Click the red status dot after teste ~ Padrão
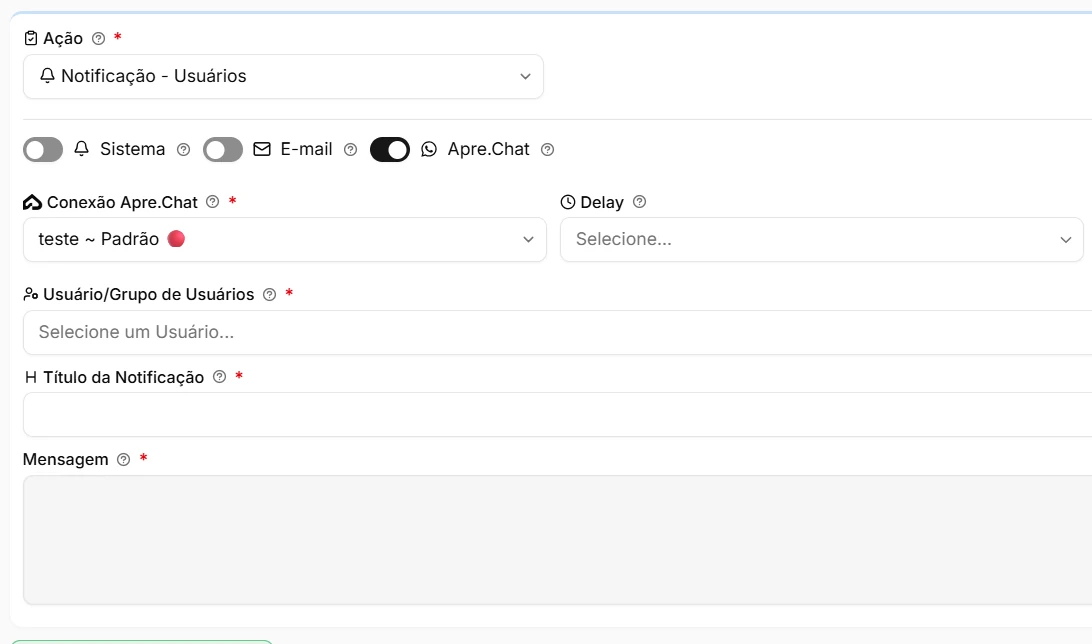1092x644 pixels. coord(176,239)
